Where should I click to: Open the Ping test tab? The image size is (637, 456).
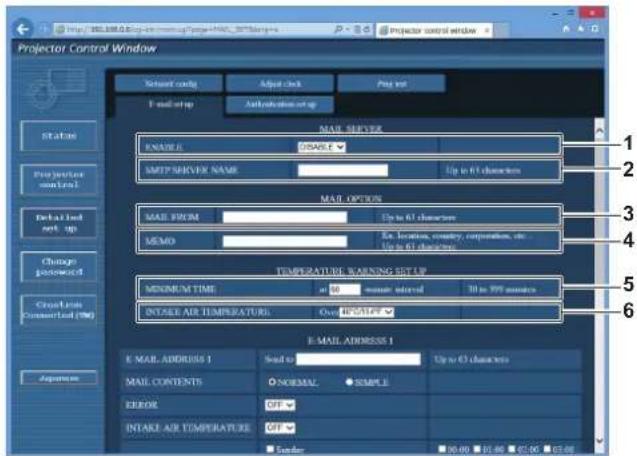pos(391,84)
